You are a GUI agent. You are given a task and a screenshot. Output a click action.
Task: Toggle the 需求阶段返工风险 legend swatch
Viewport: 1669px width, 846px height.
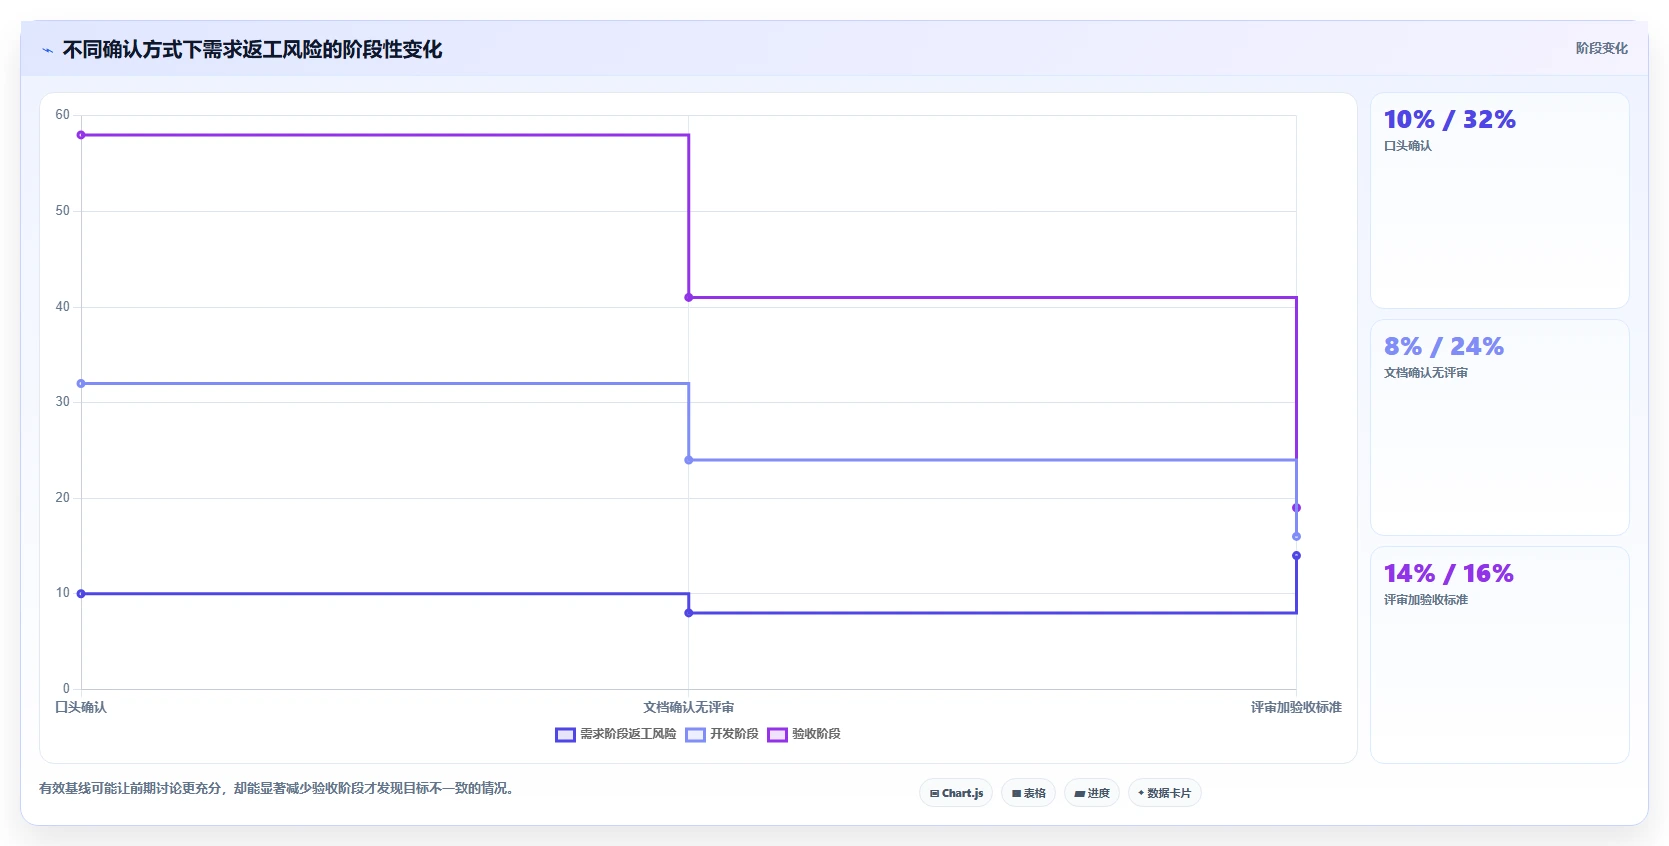565,734
